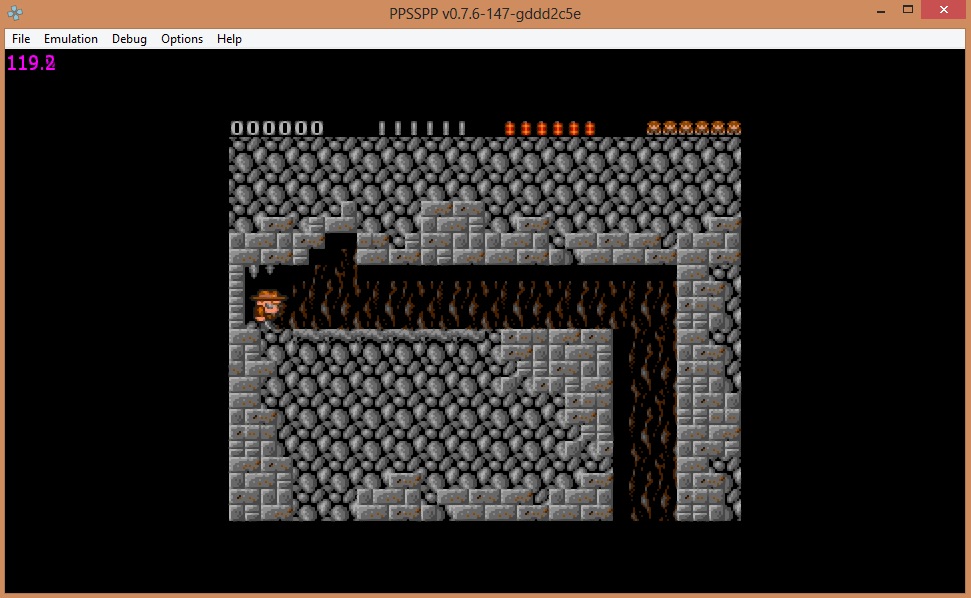Click the first bullet ammo icon in the HUD
This screenshot has height=598, width=971.
[382, 128]
